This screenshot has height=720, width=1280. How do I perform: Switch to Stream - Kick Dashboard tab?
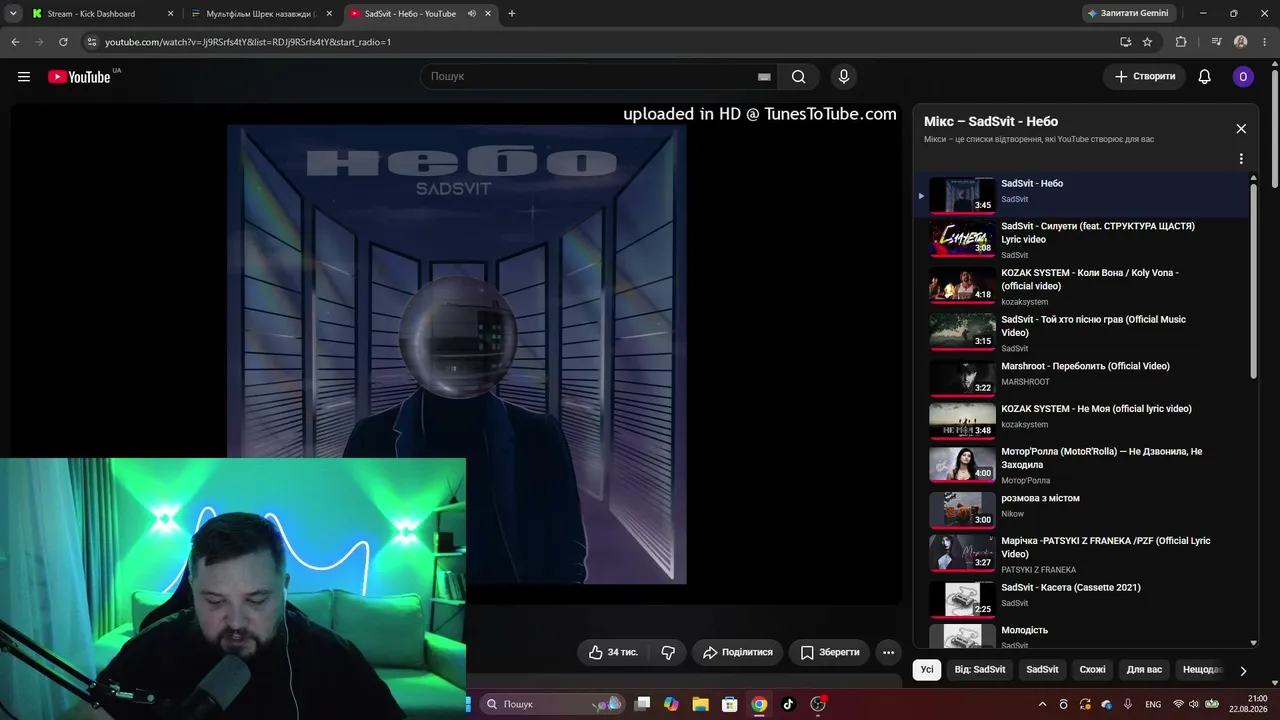click(x=103, y=14)
